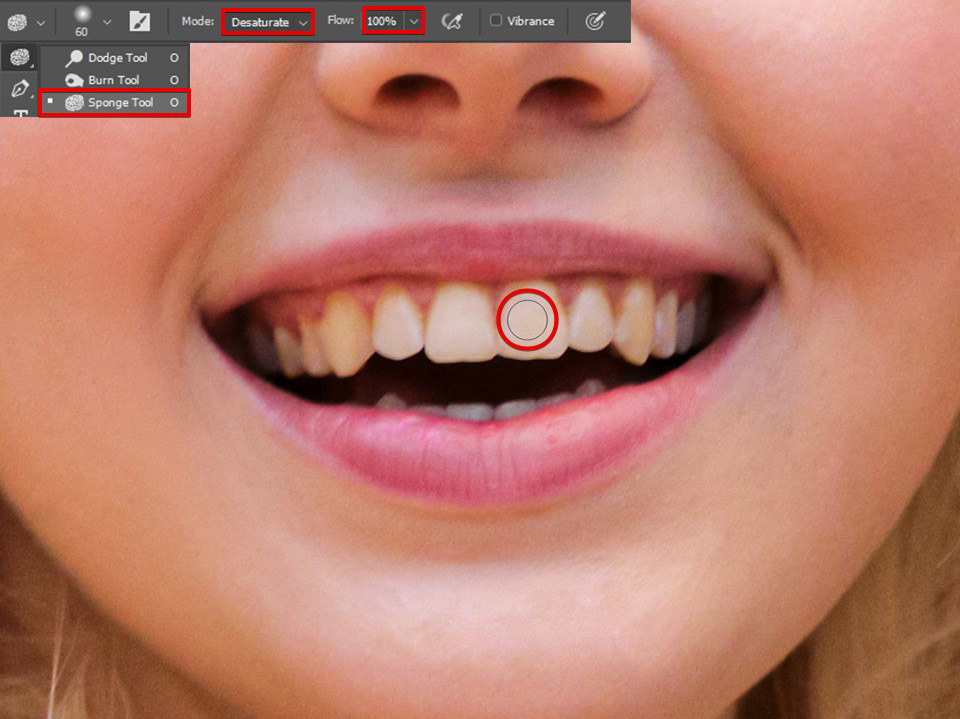This screenshot has height=719, width=960.
Task: Click the brush size 60 preview
Action: point(81,20)
